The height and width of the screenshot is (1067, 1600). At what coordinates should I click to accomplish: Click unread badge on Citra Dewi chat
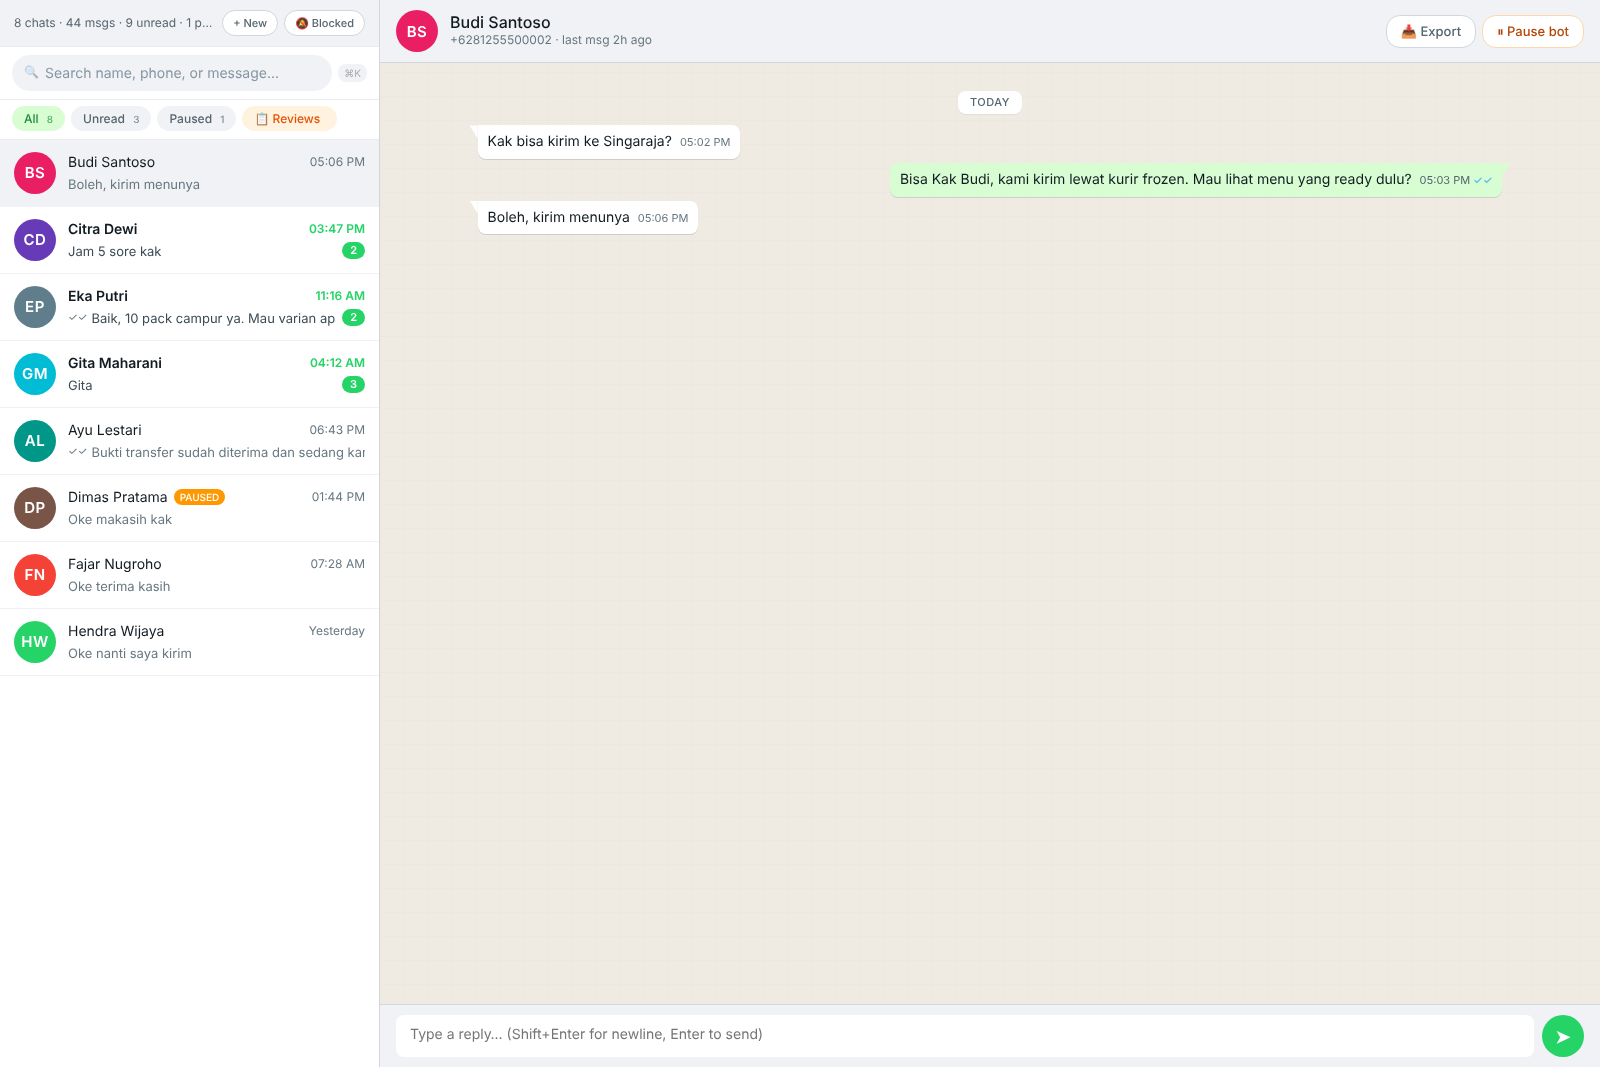click(353, 251)
